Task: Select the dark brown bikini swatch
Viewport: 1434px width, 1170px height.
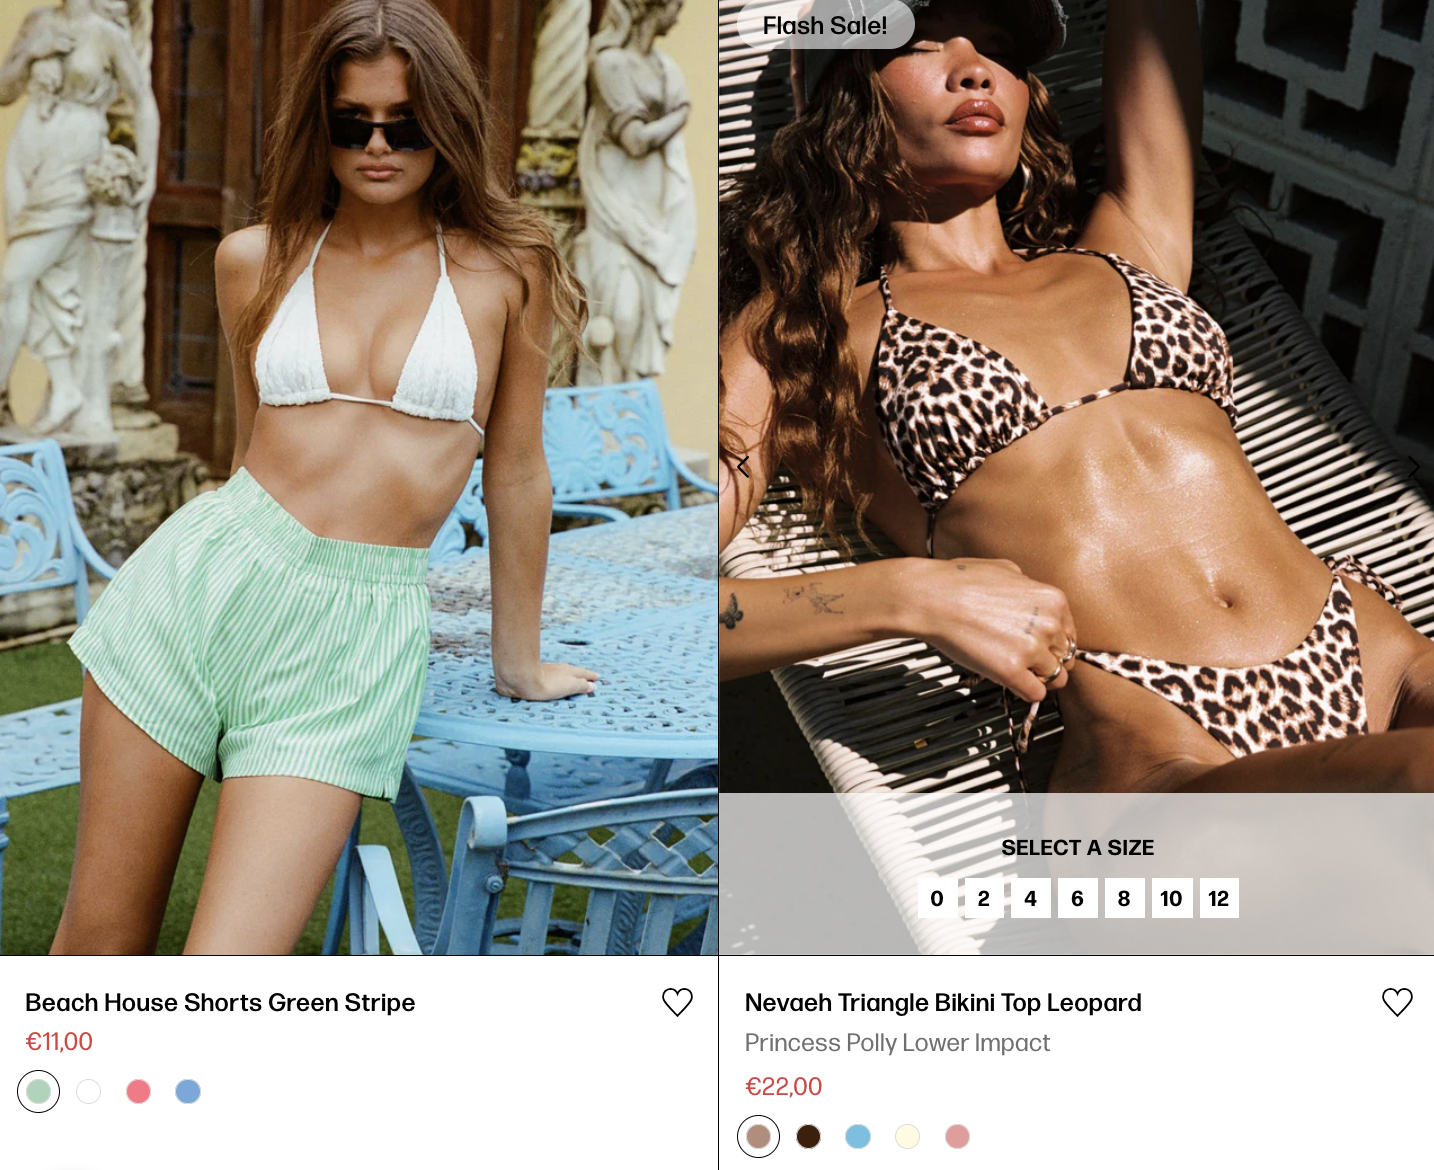Action: [808, 1136]
